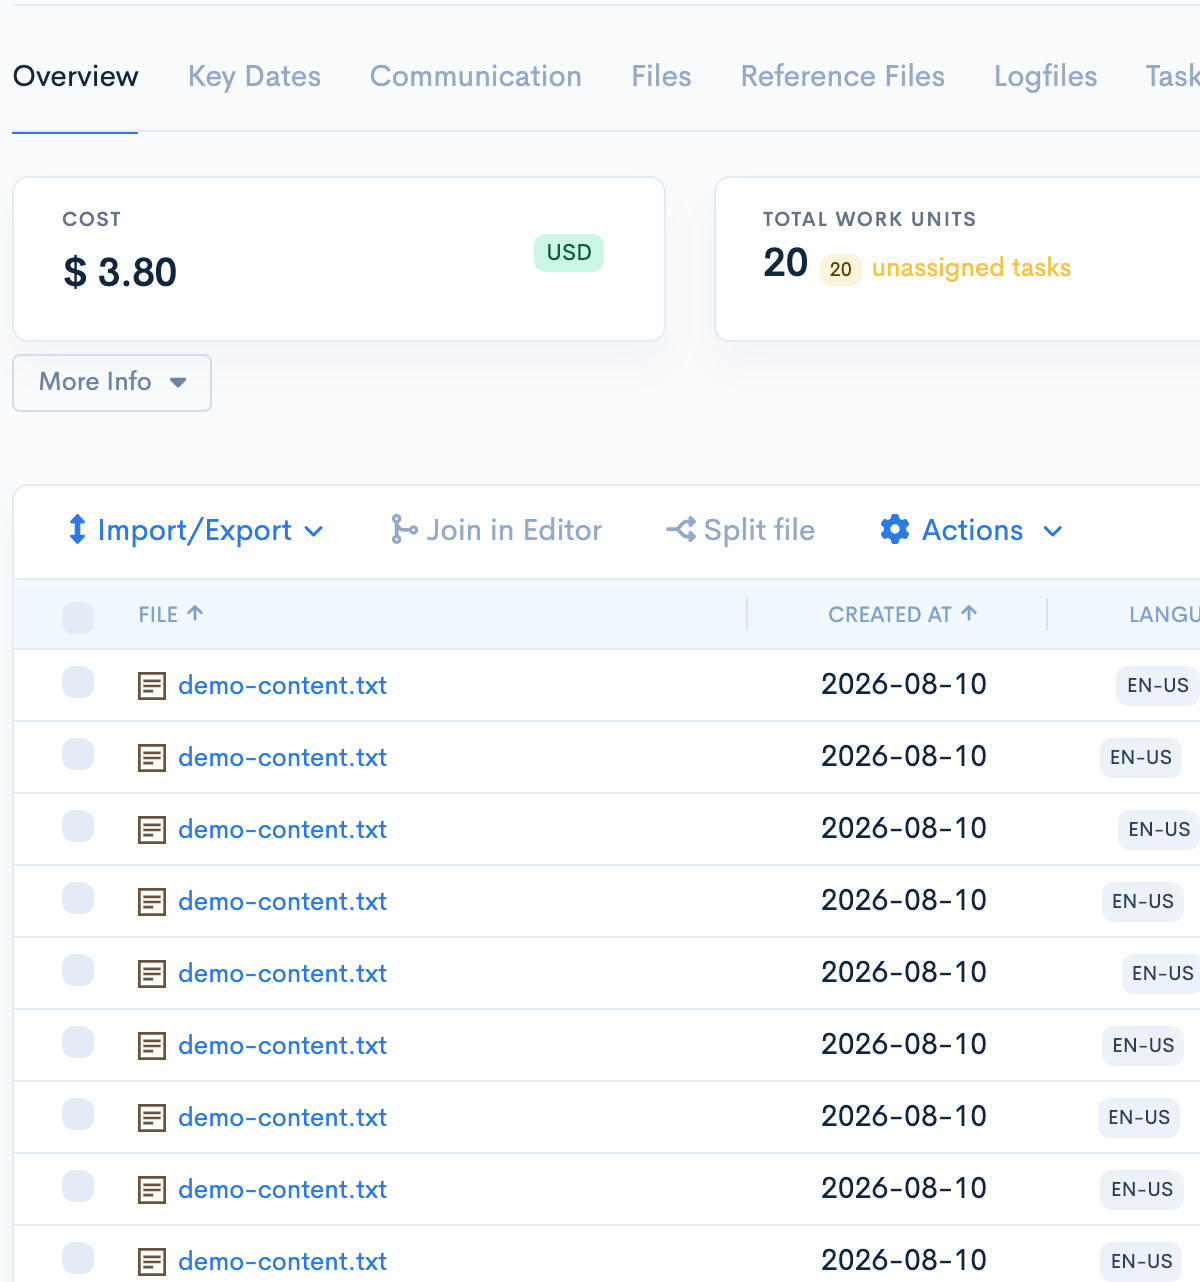Viewport: 1200px width, 1282px height.
Task: Sort by the FILE column header
Action: pyautogui.click(x=171, y=614)
